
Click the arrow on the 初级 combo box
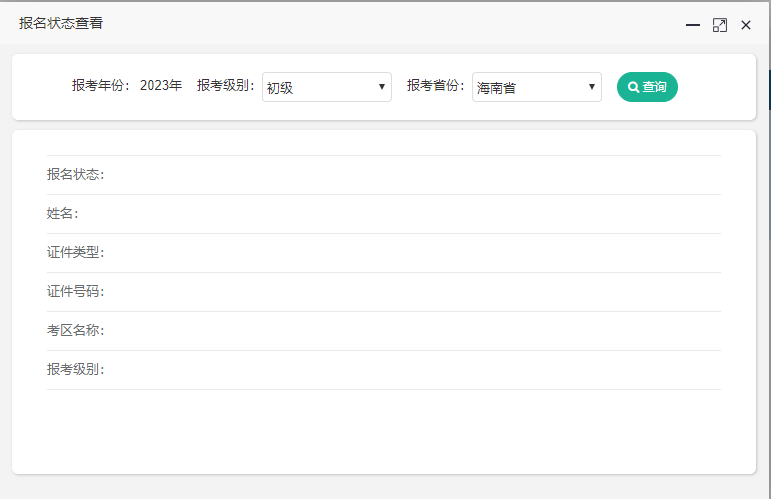click(x=382, y=87)
